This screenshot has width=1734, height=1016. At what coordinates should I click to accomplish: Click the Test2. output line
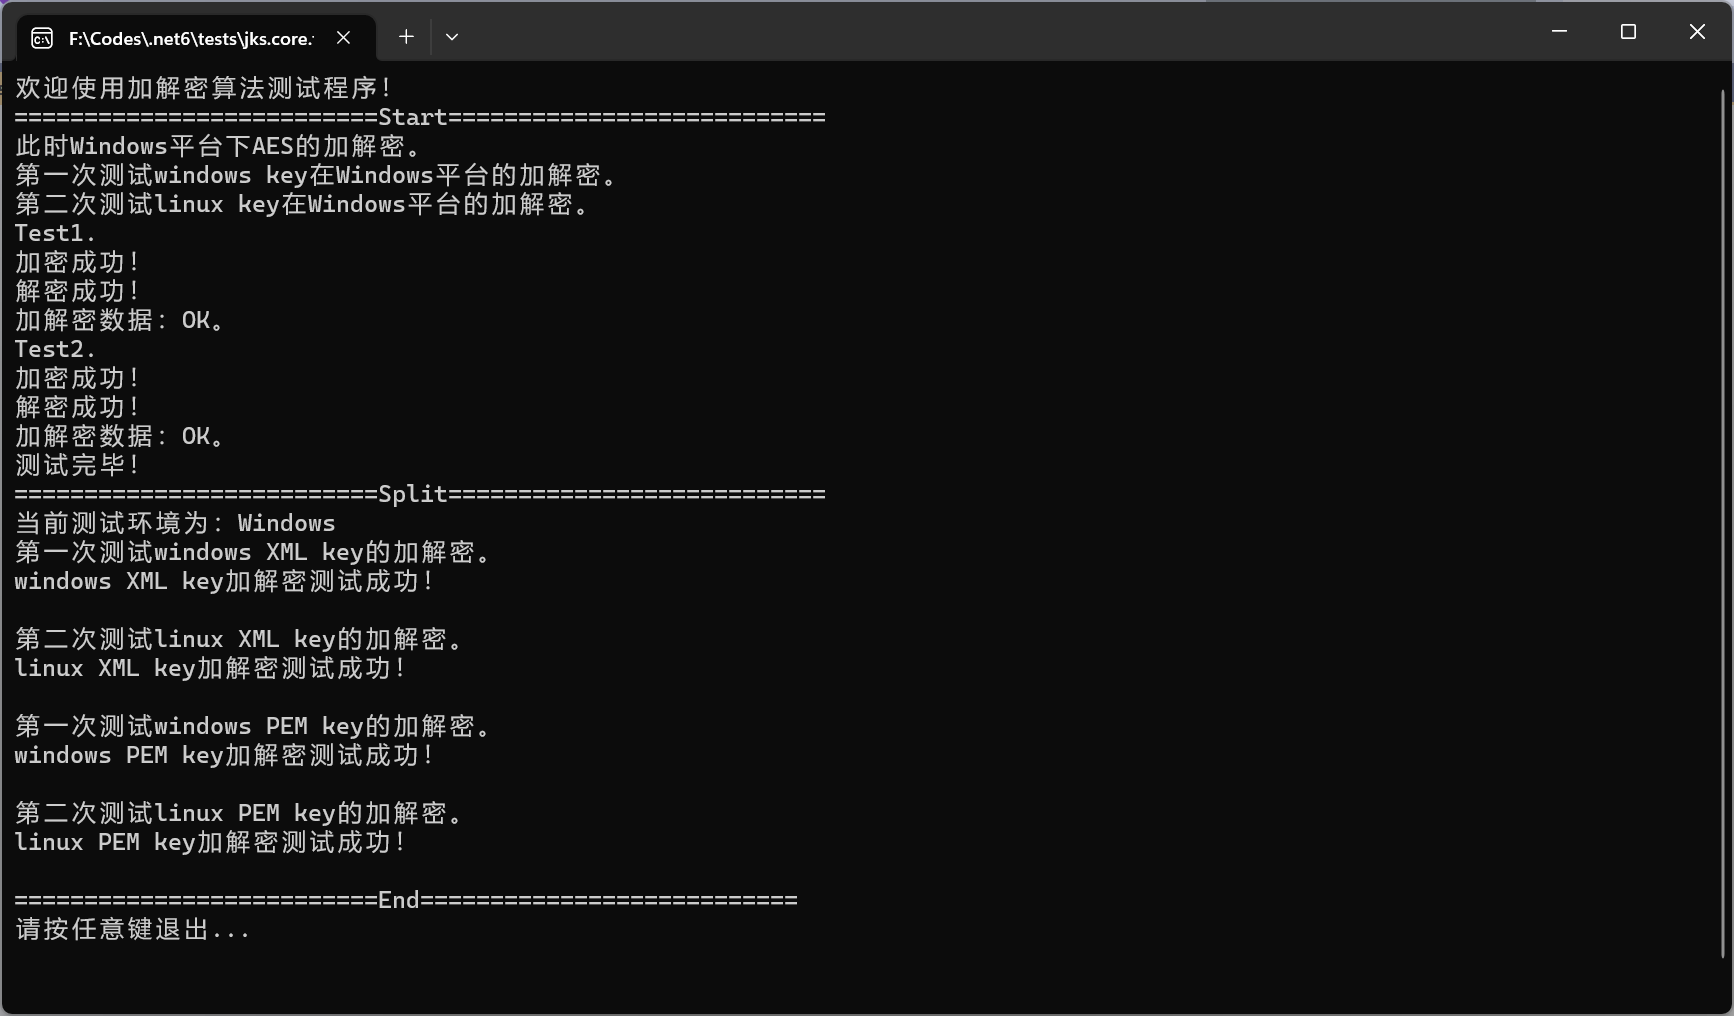click(x=55, y=350)
